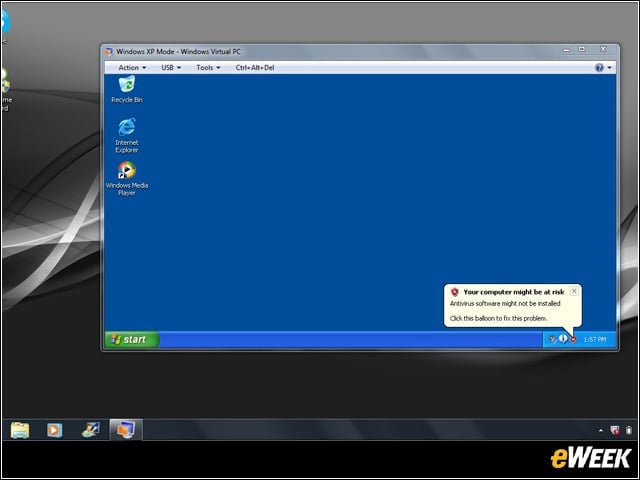Send Ctrl+Alt+Del to the virtual machine

[x=255, y=68]
